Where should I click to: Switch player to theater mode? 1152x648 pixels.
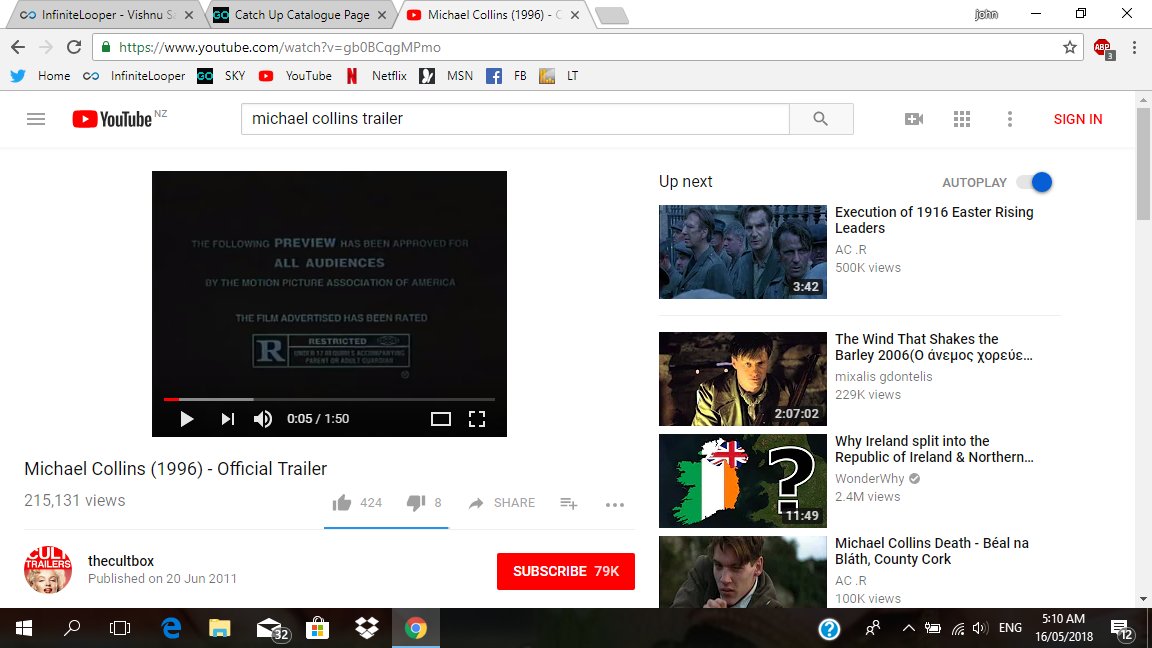click(441, 419)
